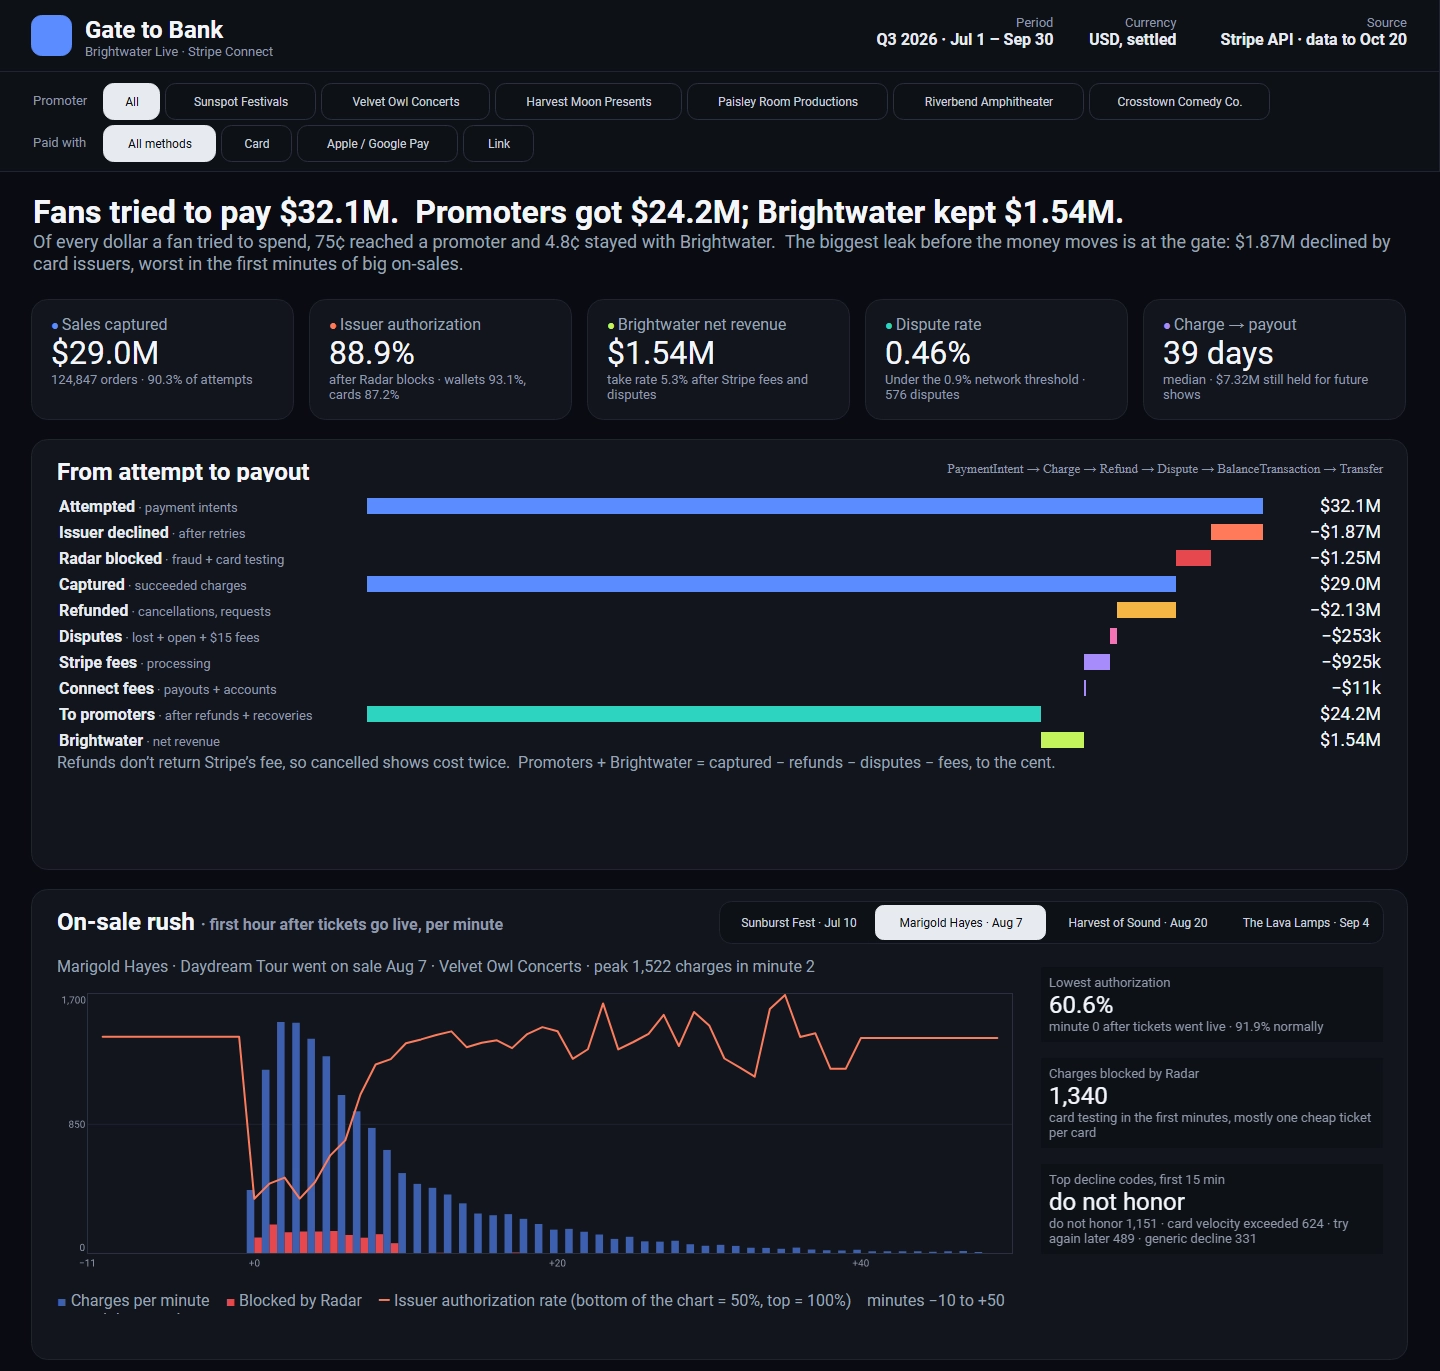The image size is (1440, 1371).
Task: Switch to Marigold Hayes · Aug 7 tab
Action: pyautogui.click(x=961, y=923)
